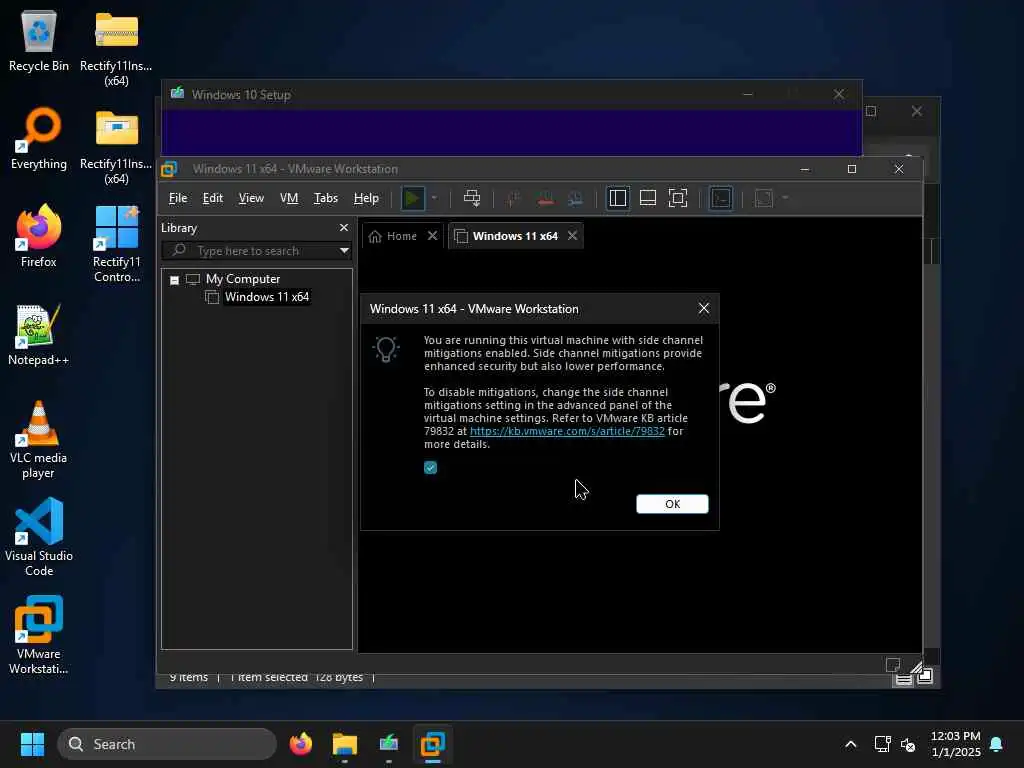Collapse the My Computer tree node
The height and width of the screenshot is (768, 1024).
[x=174, y=280]
